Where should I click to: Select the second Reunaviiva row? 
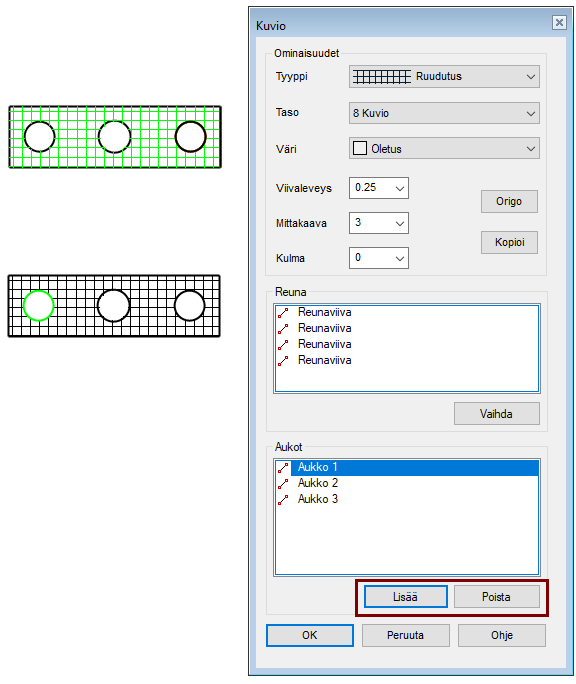407,328
